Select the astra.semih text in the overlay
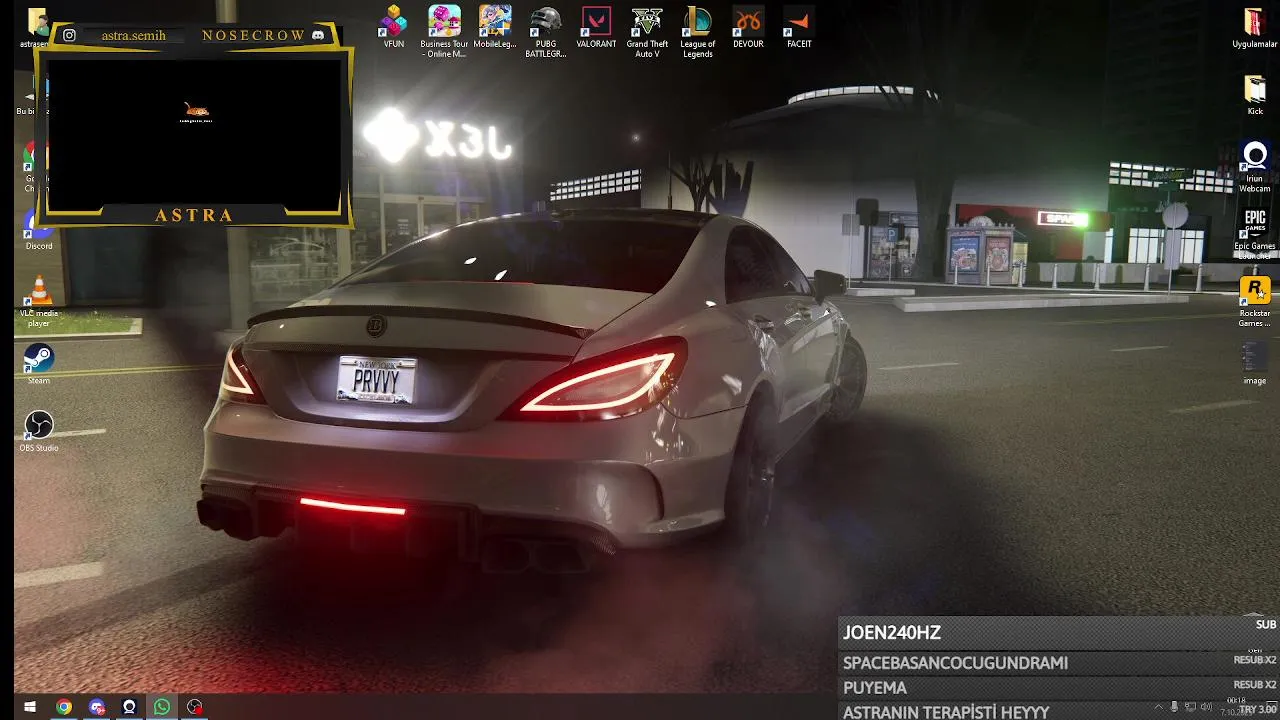The image size is (1280, 720). pos(133,36)
